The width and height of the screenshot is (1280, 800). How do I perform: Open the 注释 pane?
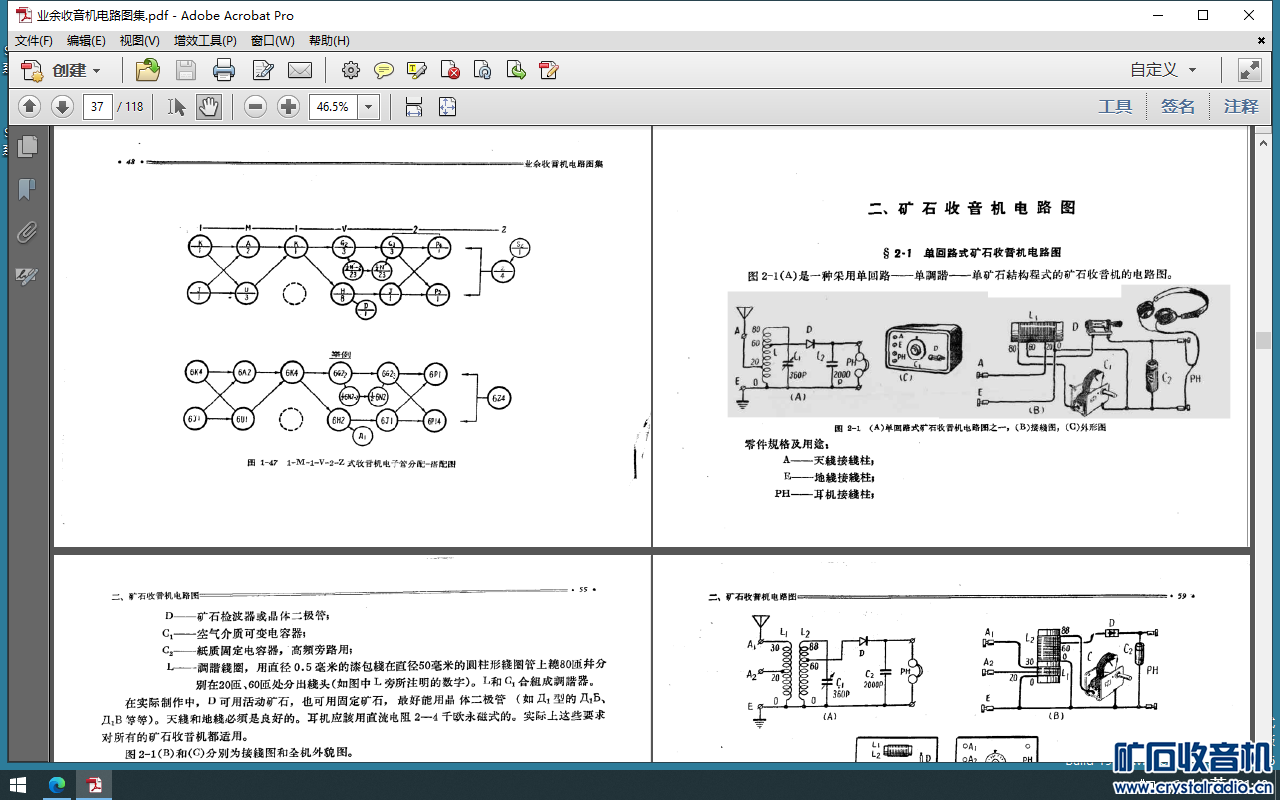[x=1241, y=107]
